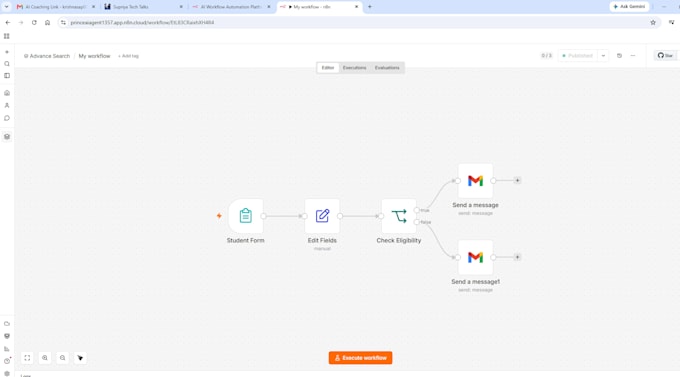Bookmark this page with the star icon

[x=653, y=23]
